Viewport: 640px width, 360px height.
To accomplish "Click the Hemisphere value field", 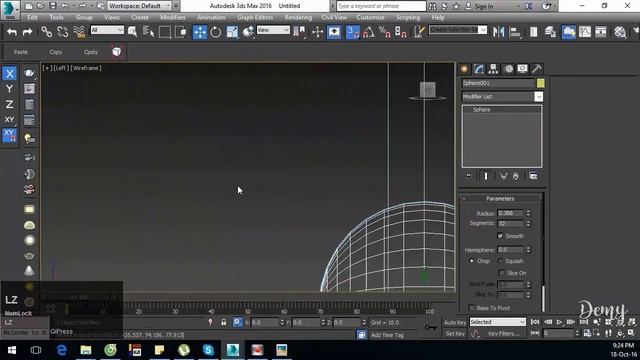I will [510, 249].
